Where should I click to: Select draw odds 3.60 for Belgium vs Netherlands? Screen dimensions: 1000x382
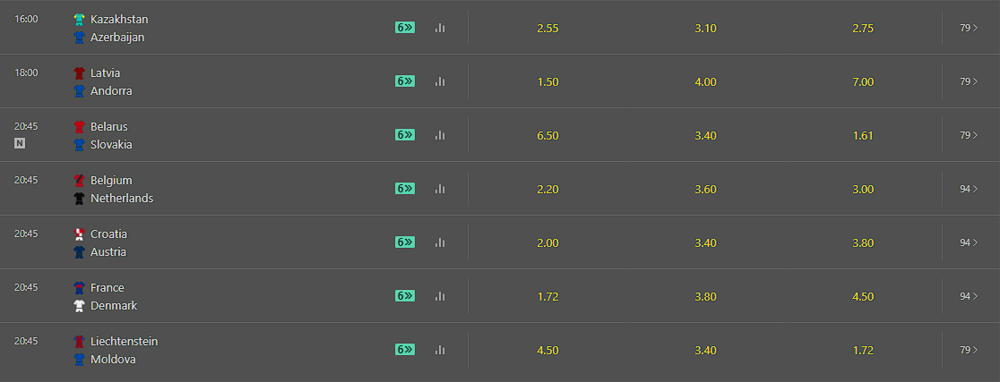pyautogui.click(x=706, y=189)
